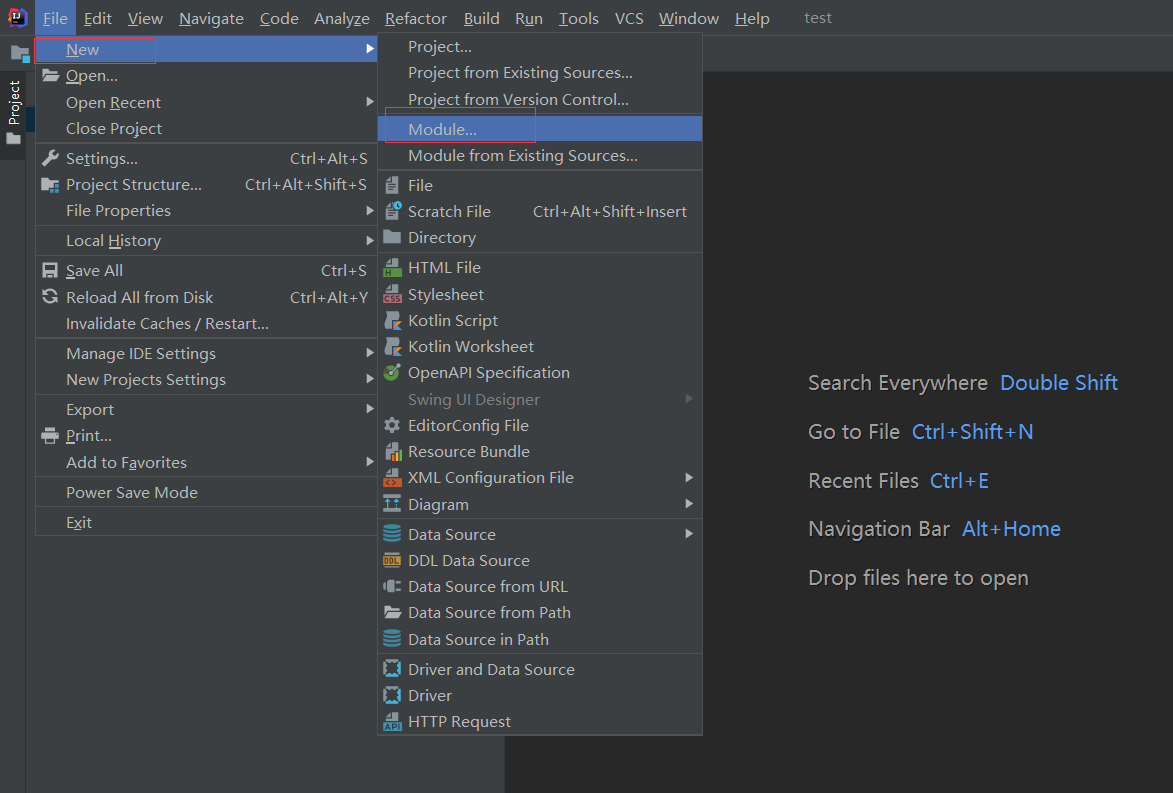The height and width of the screenshot is (793, 1173).
Task: Select Invalidate Caches / Restart...
Action: [x=167, y=324]
